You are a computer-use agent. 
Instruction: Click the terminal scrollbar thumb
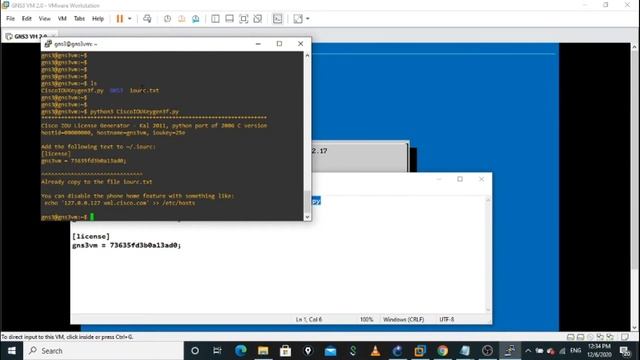coord(307,201)
